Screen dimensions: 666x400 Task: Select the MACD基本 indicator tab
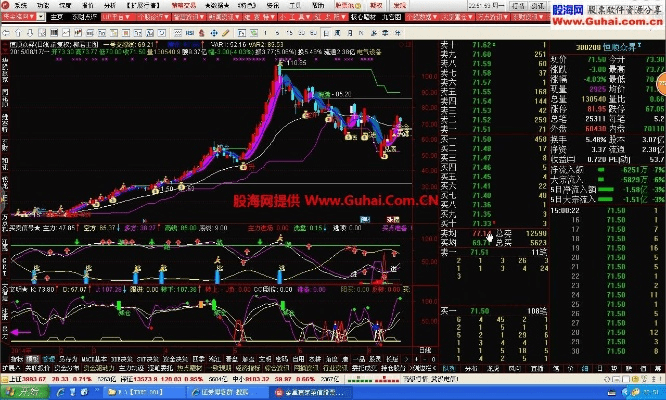tap(94, 359)
